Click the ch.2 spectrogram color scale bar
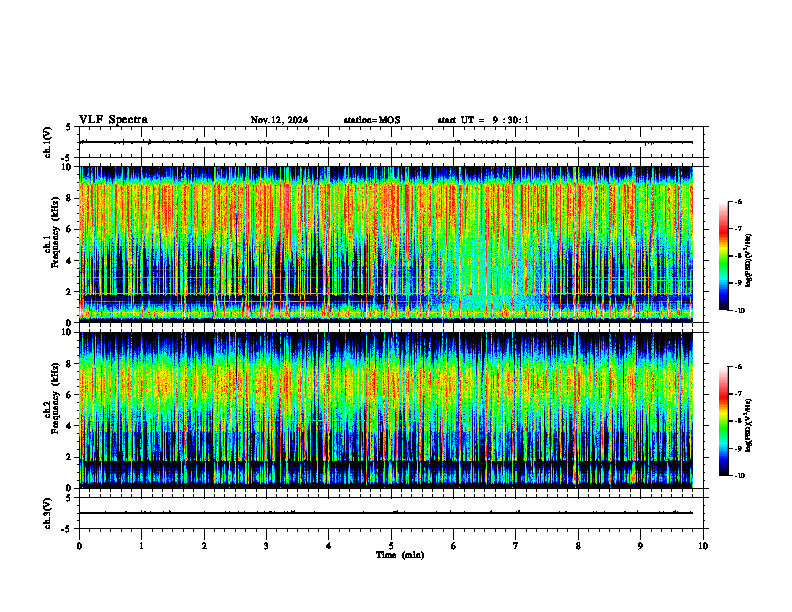The height and width of the screenshot is (612, 792). (724, 421)
